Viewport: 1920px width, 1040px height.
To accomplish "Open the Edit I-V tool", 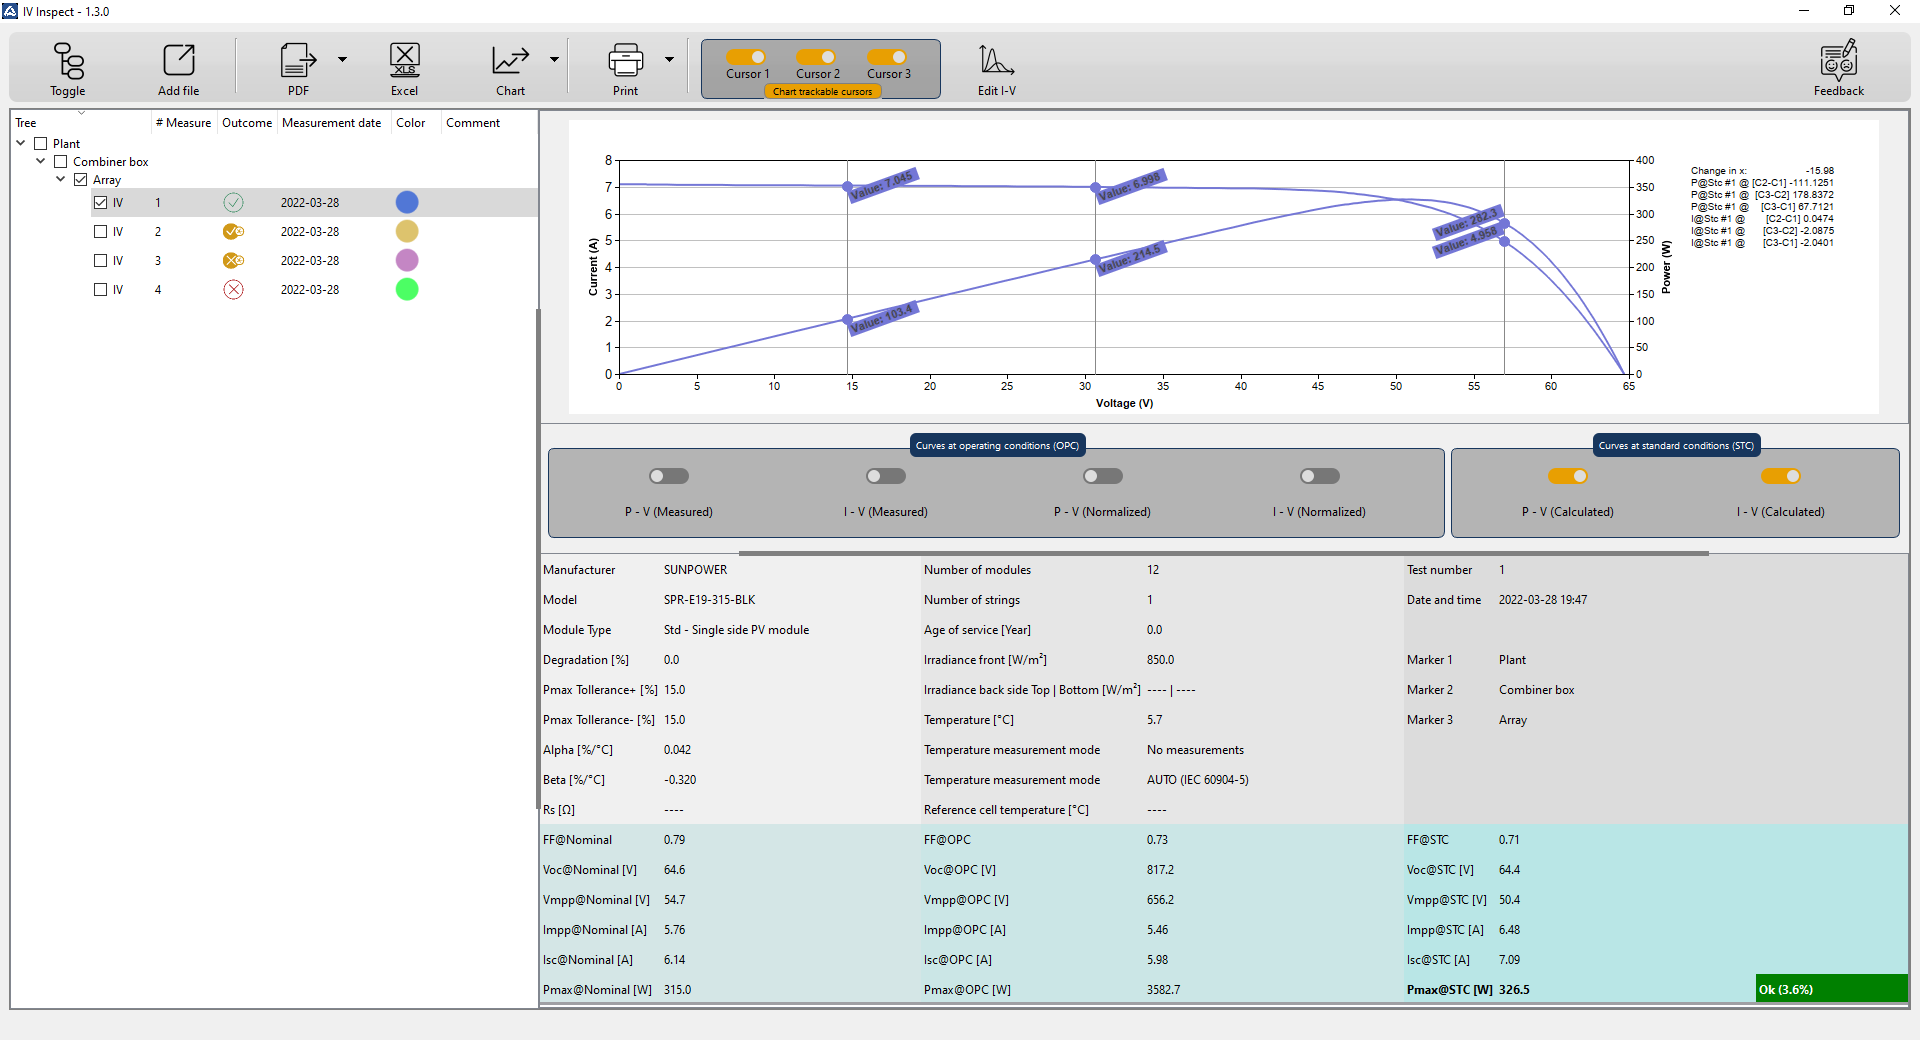I will tap(996, 62).
